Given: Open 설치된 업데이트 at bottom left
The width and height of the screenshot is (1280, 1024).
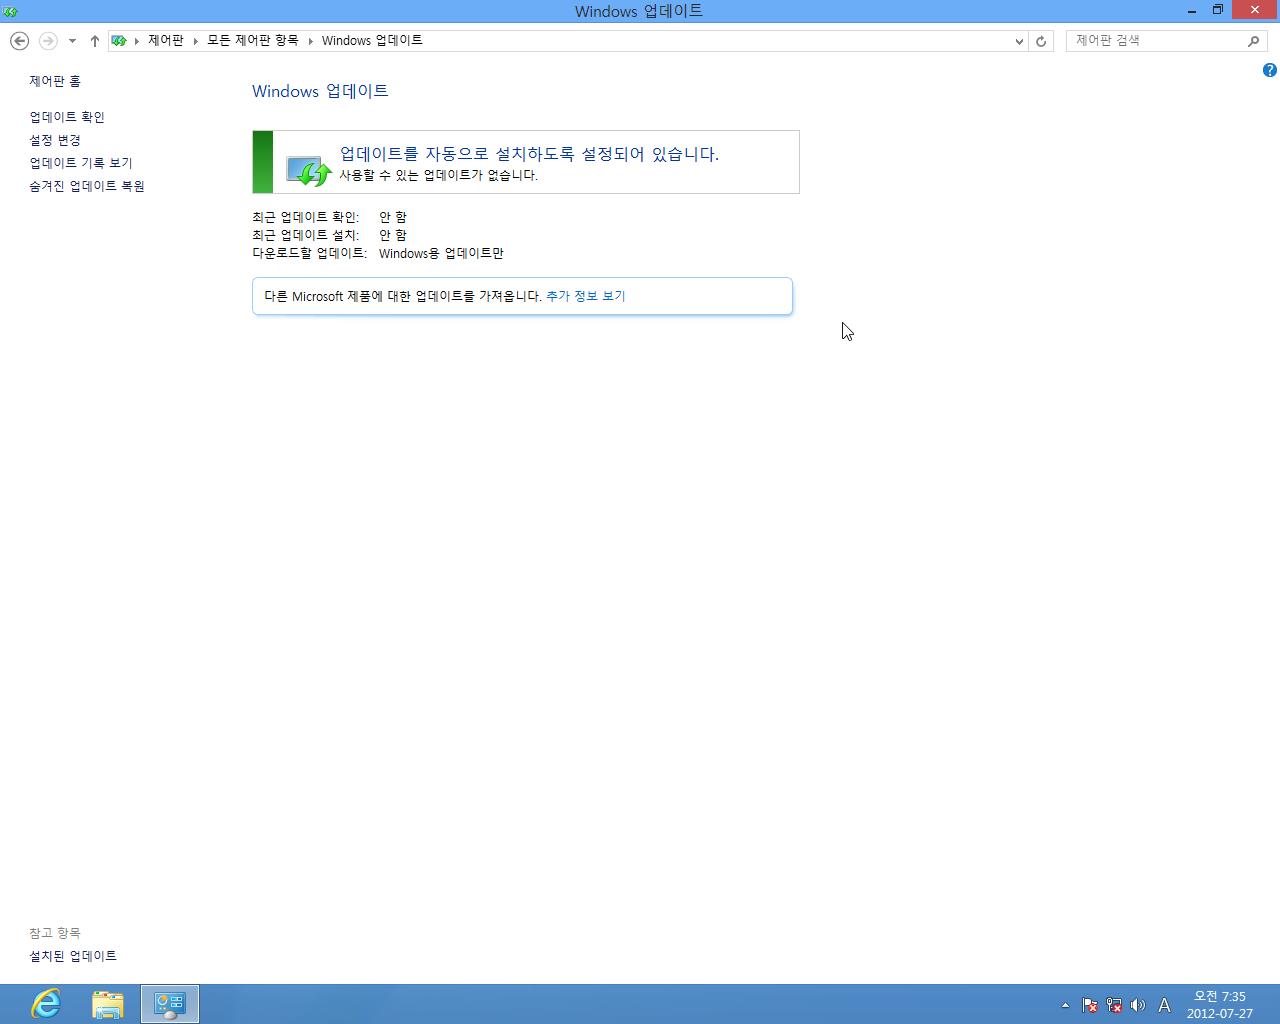Looking at the screenshot, I should [73, 956].
